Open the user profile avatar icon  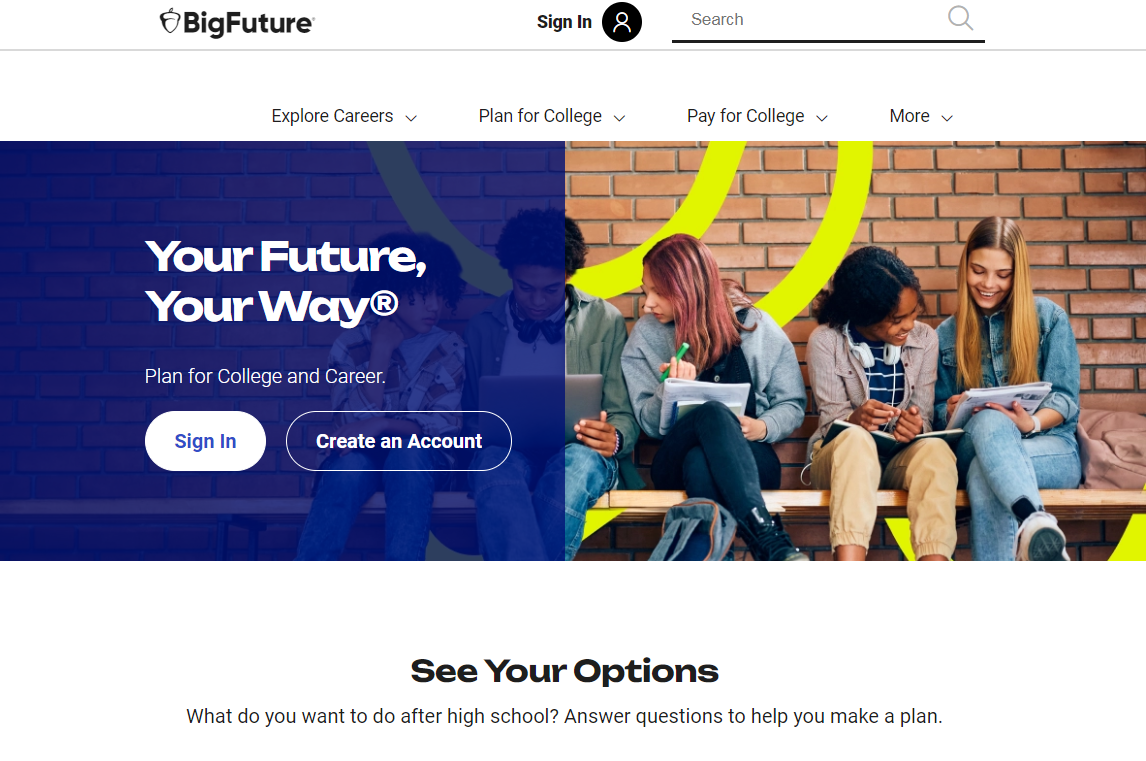[x=621, y=22]
